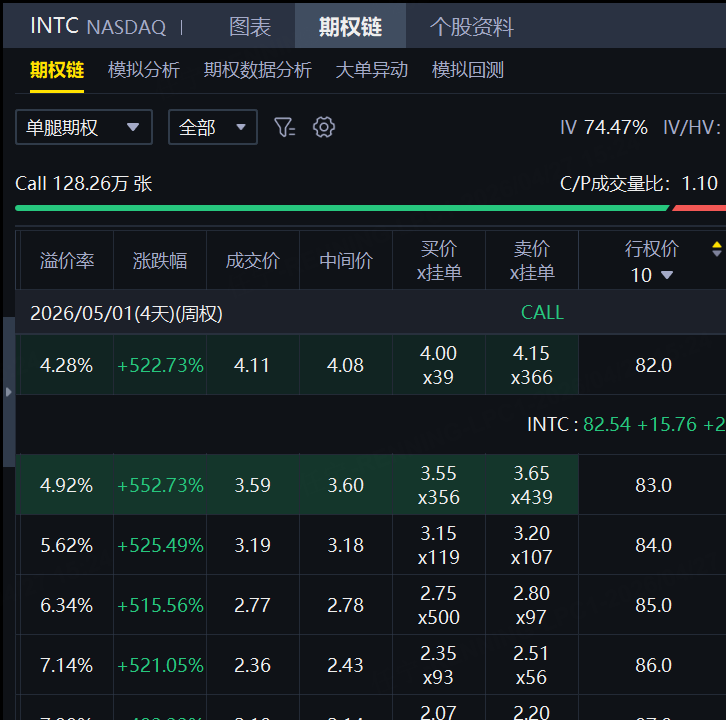The height and width of the screenshot is (720, 726).
Task: Open 期权数据分析 sub-tab
Action: pos(257,70)
